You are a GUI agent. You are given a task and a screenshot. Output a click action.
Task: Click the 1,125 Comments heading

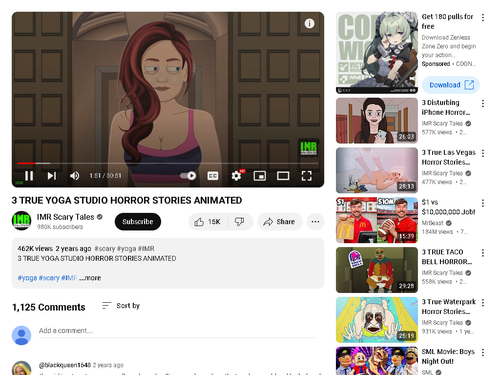click(49, 307)
